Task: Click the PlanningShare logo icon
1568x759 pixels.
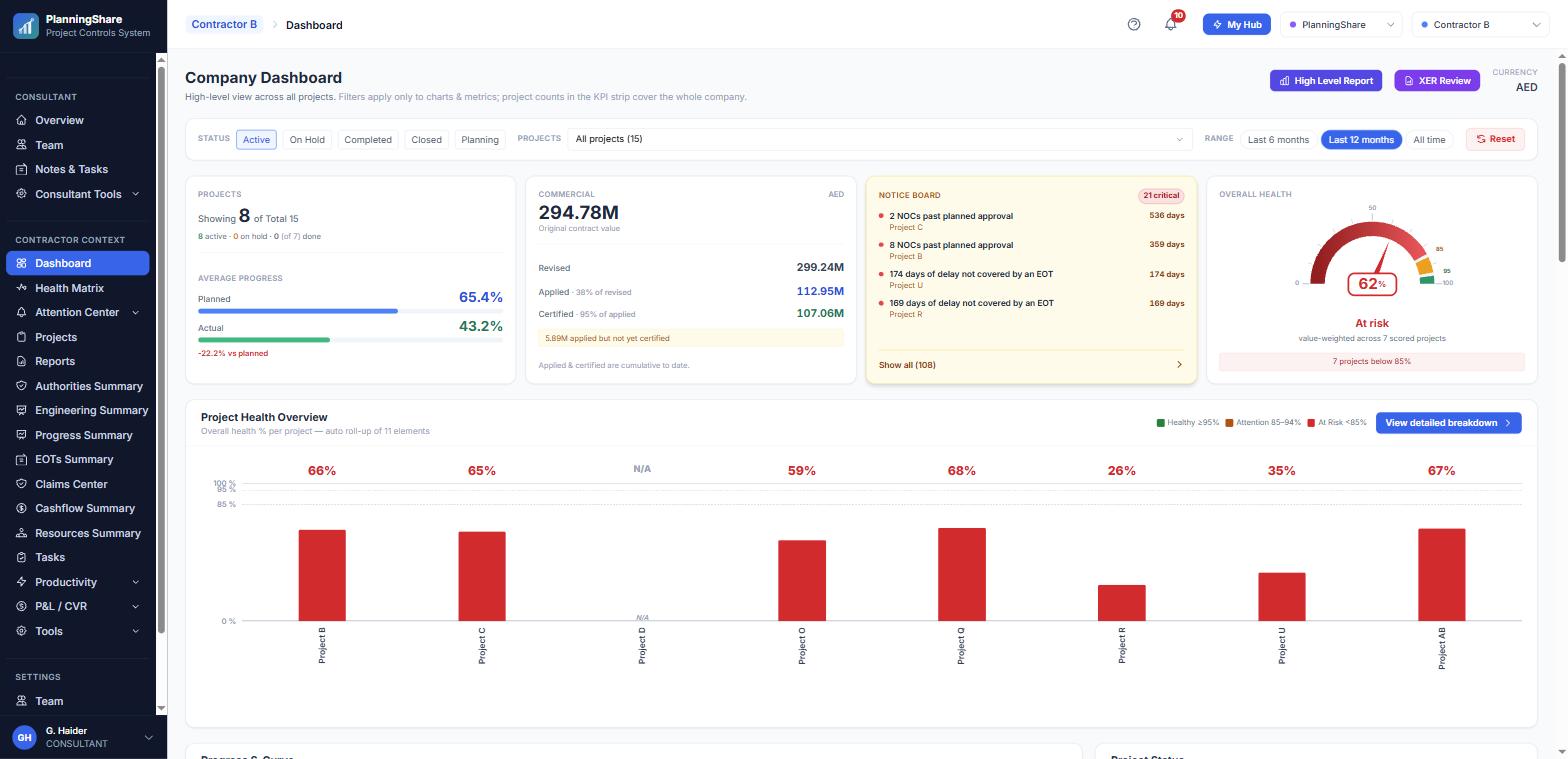Action: pos(26,25)
